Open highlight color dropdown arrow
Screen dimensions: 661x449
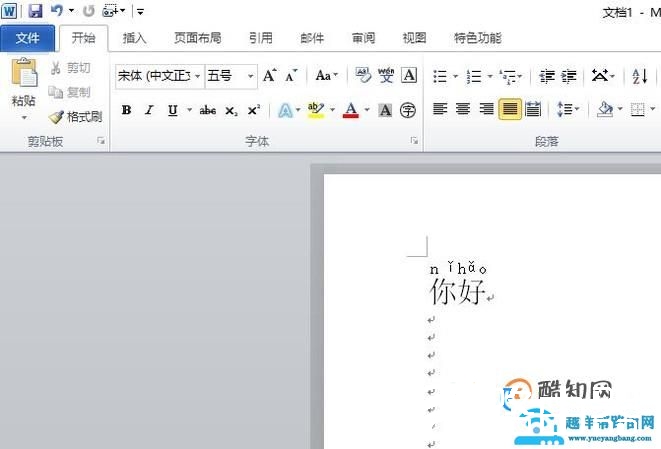tap(332, 110)
